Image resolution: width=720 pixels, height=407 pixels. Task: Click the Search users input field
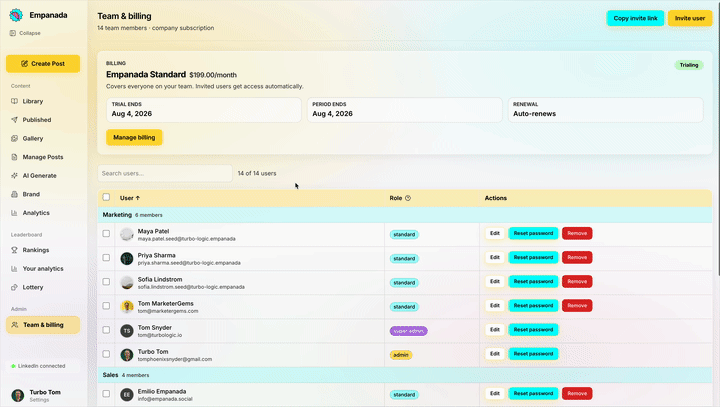click(165, 173)
